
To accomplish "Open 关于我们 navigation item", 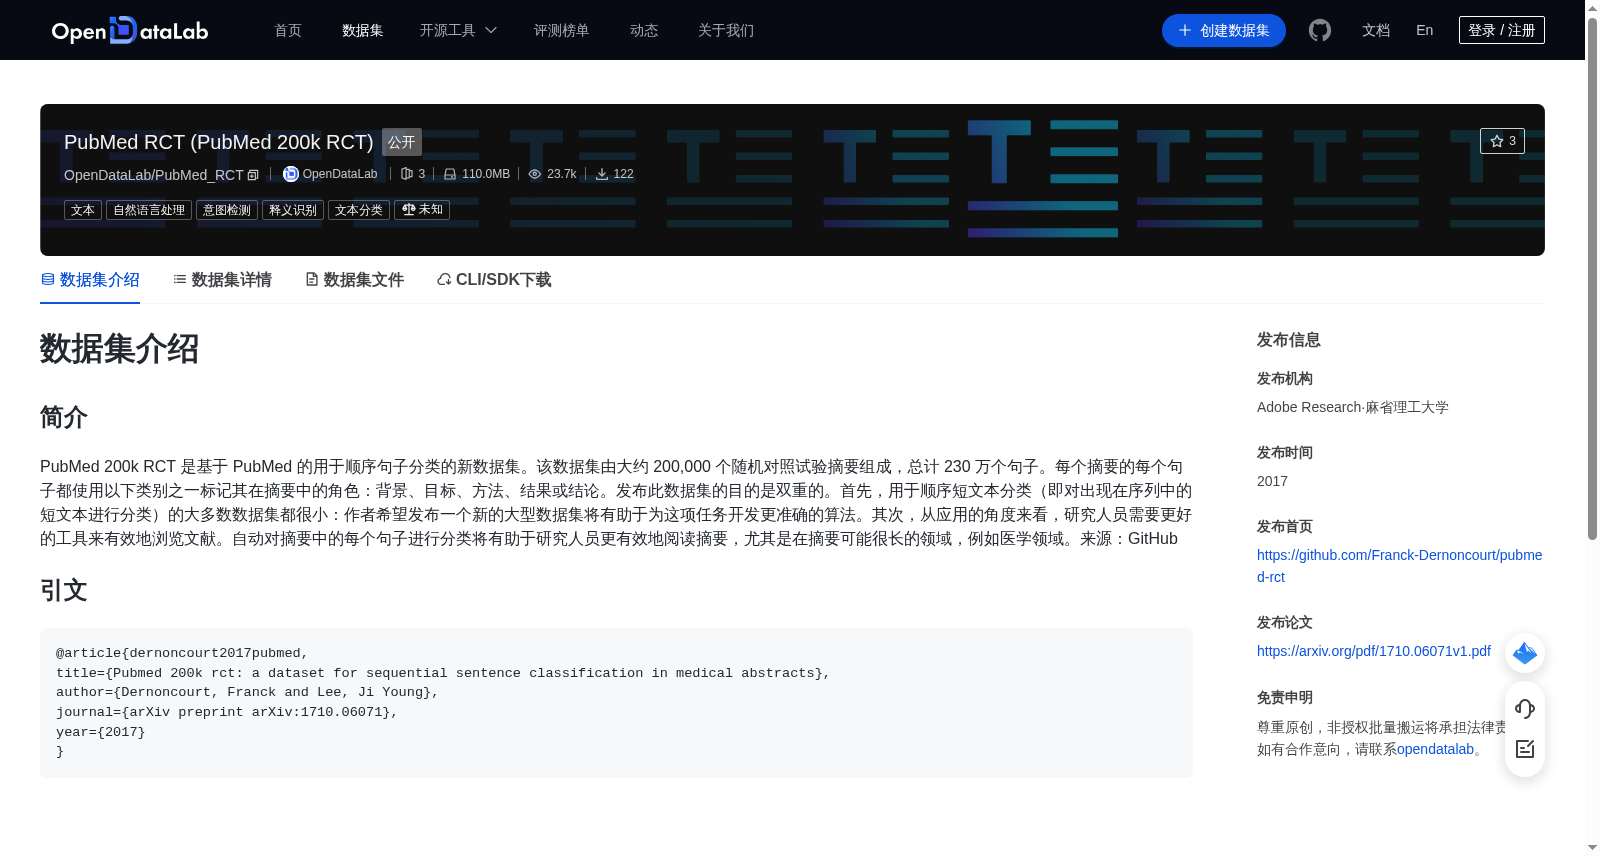I will pyautogui.click(x=726, y=30).
